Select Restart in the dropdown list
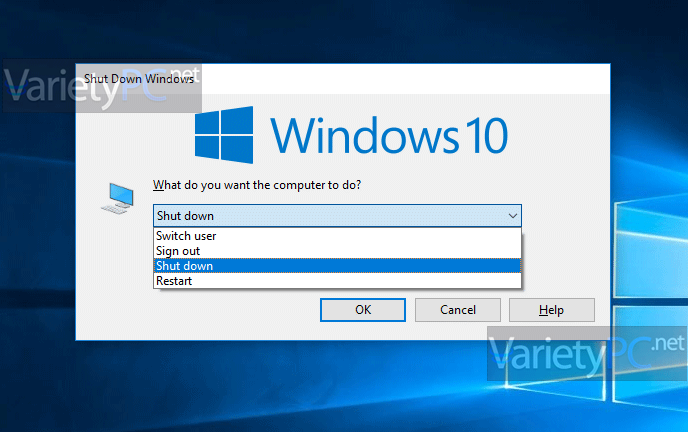 point(337,281)
